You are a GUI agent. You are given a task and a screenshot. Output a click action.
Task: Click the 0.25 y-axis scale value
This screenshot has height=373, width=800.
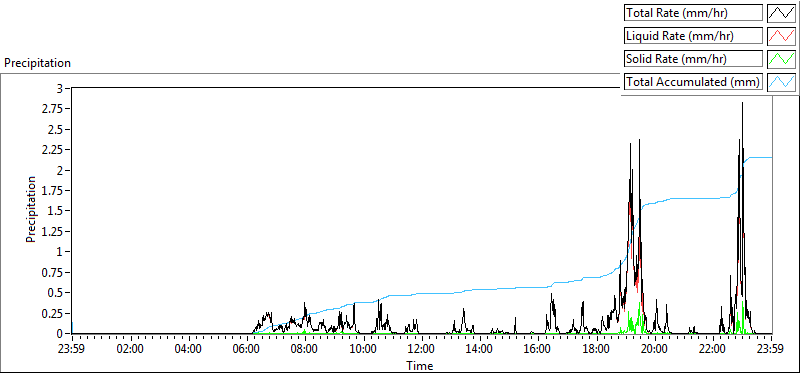pos(52,313)
